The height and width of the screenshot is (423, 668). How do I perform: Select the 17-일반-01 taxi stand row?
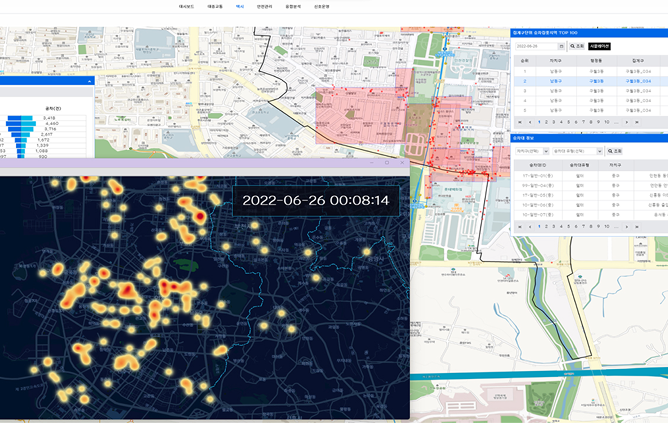click(x=590, y=176)
